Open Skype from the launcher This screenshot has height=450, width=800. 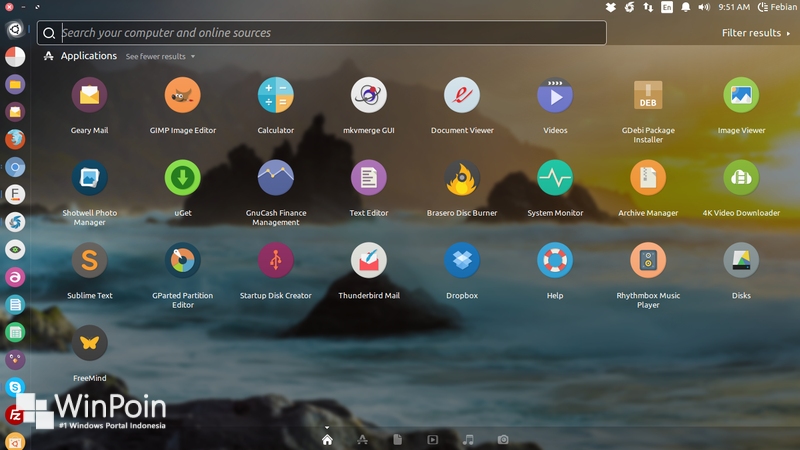click(15, 387)
